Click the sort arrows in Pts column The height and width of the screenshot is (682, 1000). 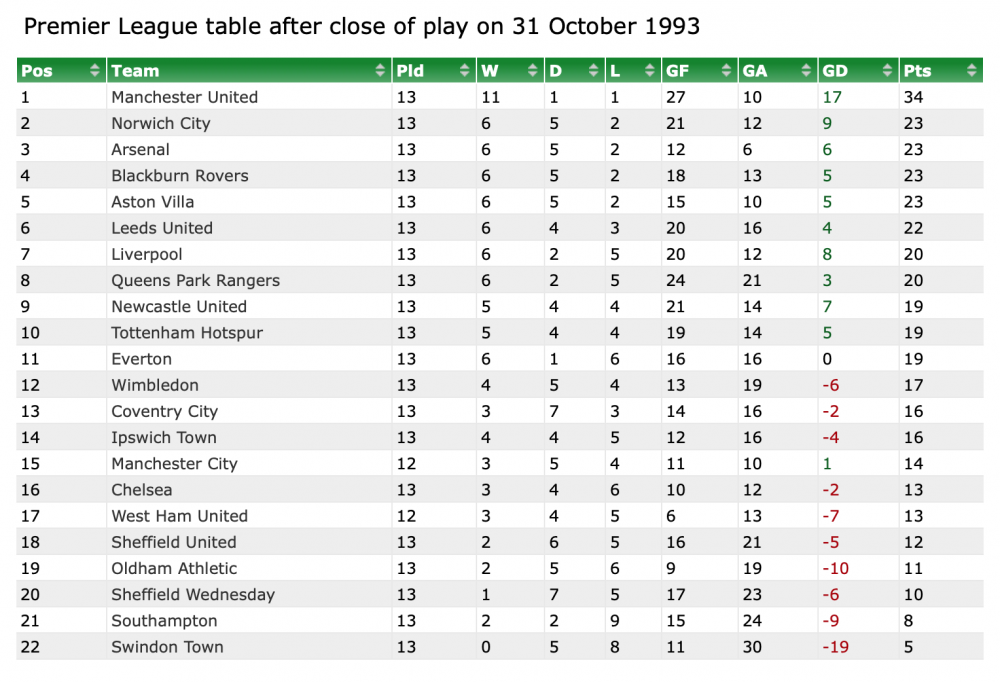pyautogui.click(x=971, y=71)
